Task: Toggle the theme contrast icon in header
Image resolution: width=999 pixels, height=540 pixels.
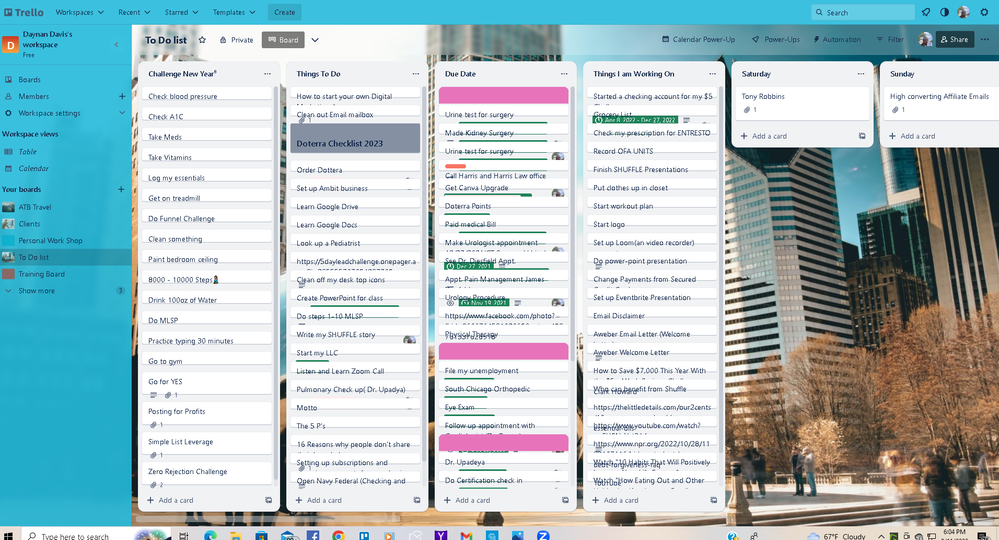Action: (x=944, y=12)
